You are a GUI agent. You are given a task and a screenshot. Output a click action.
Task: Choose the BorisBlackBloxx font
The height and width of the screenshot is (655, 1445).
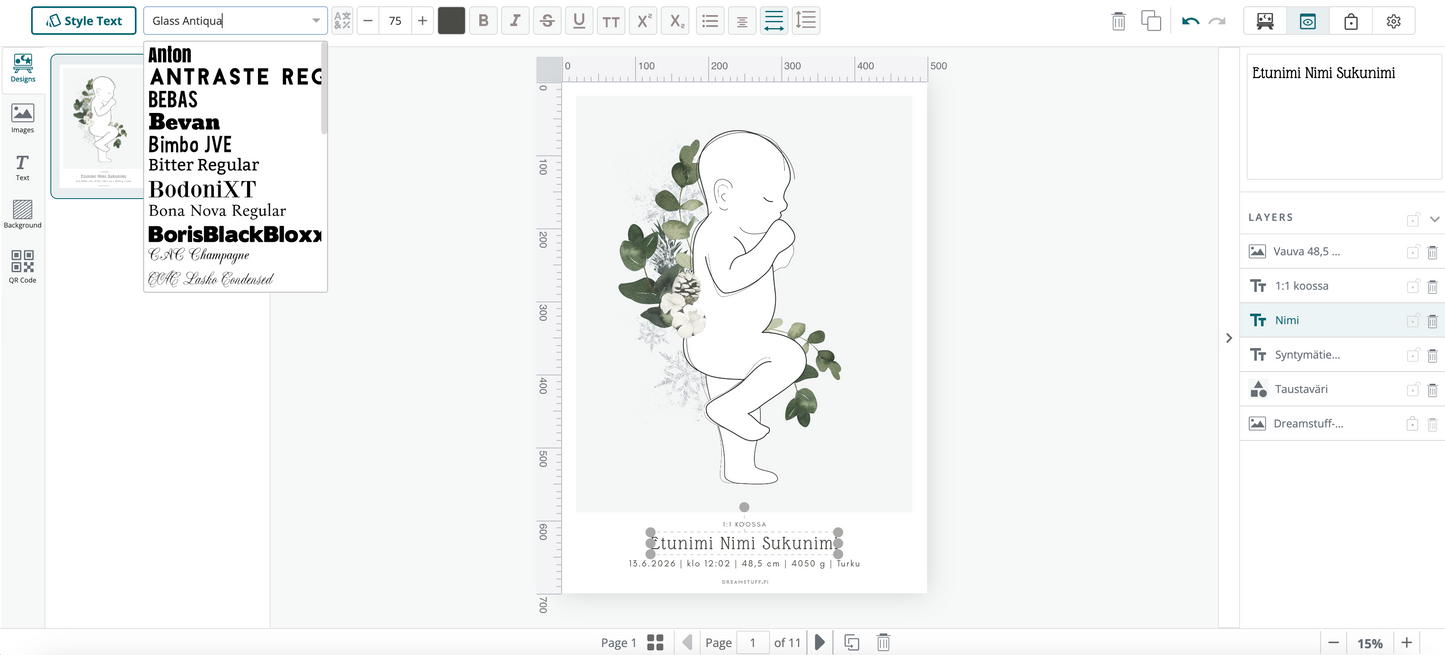(x=234, y=234)
